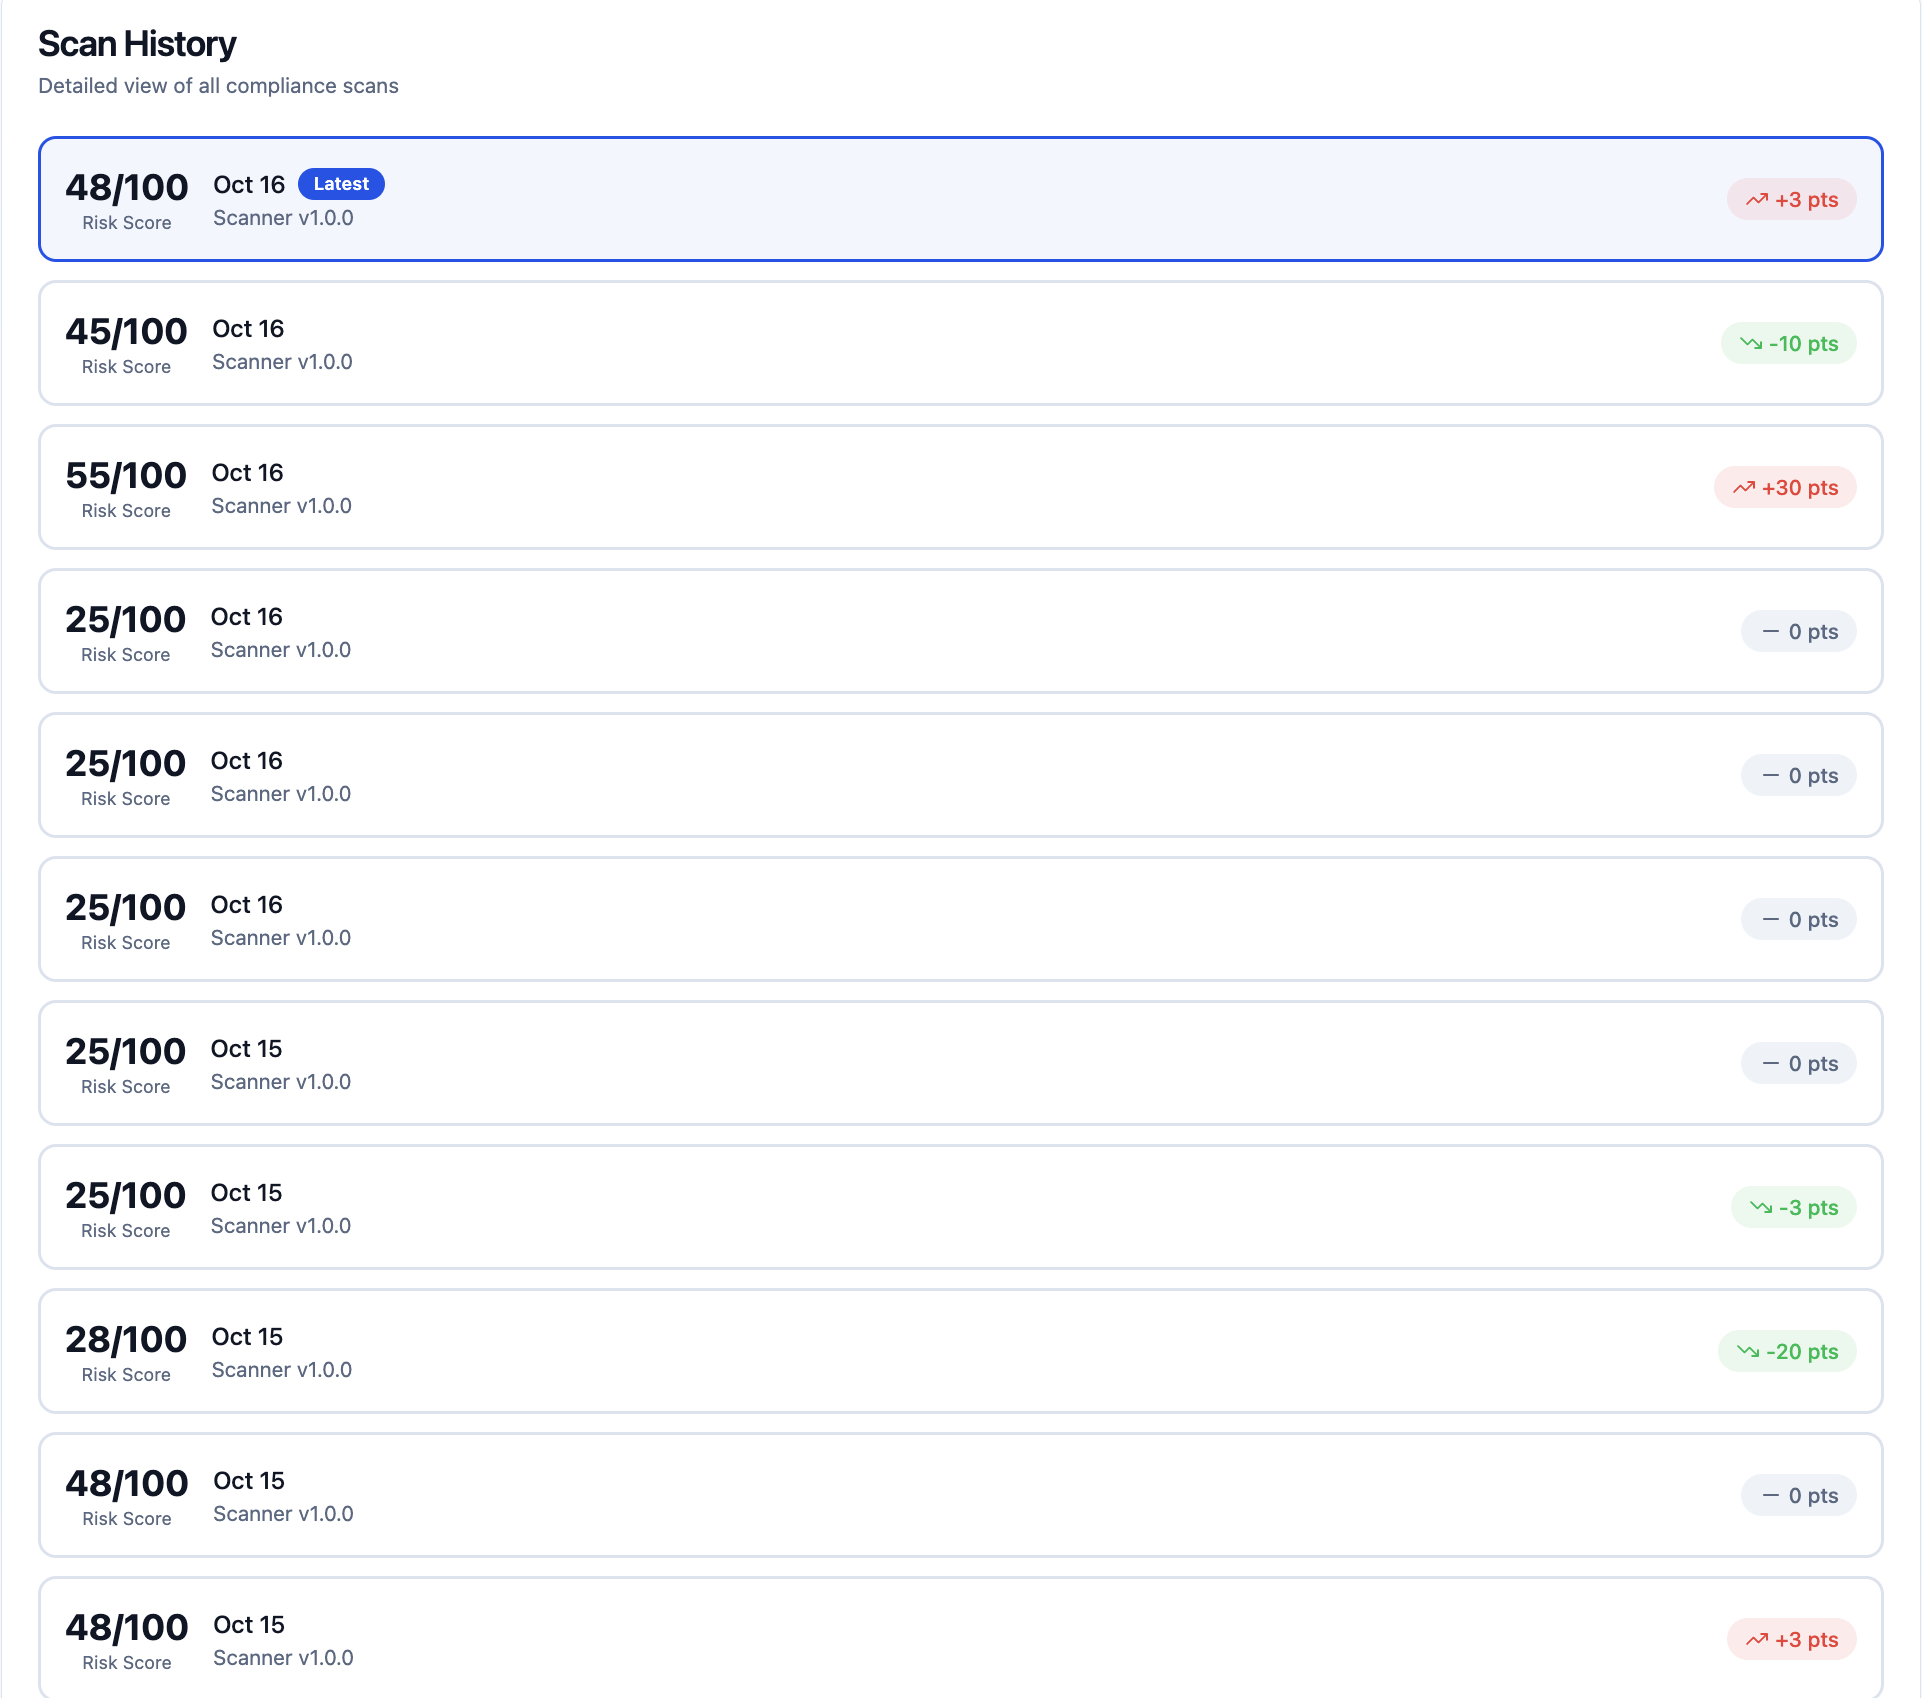The image size is (1922, 1698).
Task: Click the upward trend icon in the Latest scan's badge
Action: click(1757, 200)
